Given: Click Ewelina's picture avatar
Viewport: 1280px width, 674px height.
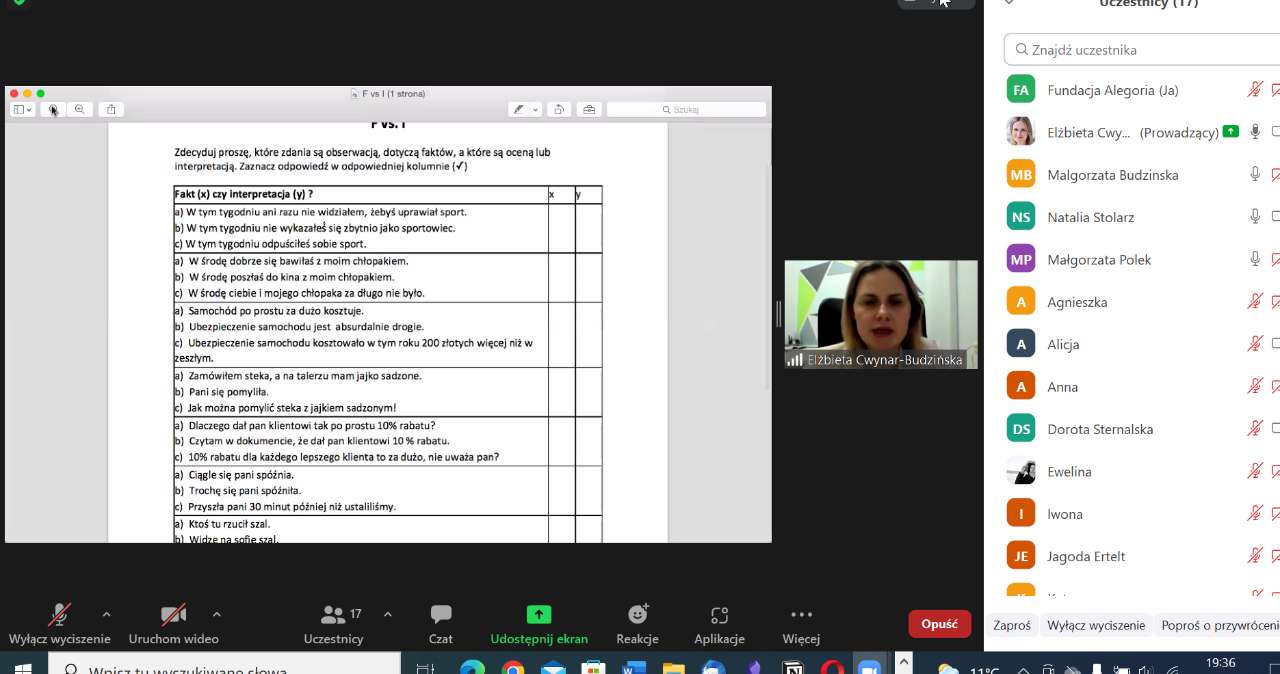Looking at the screenshot, I should click(x=1021, y=472).
